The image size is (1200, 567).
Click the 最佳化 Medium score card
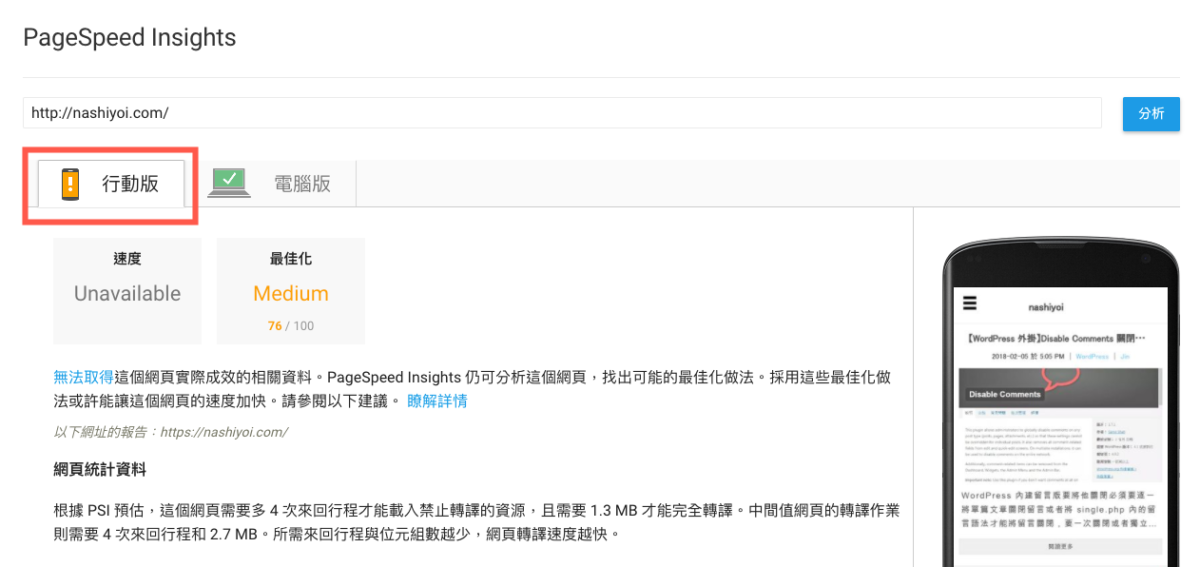291,291
